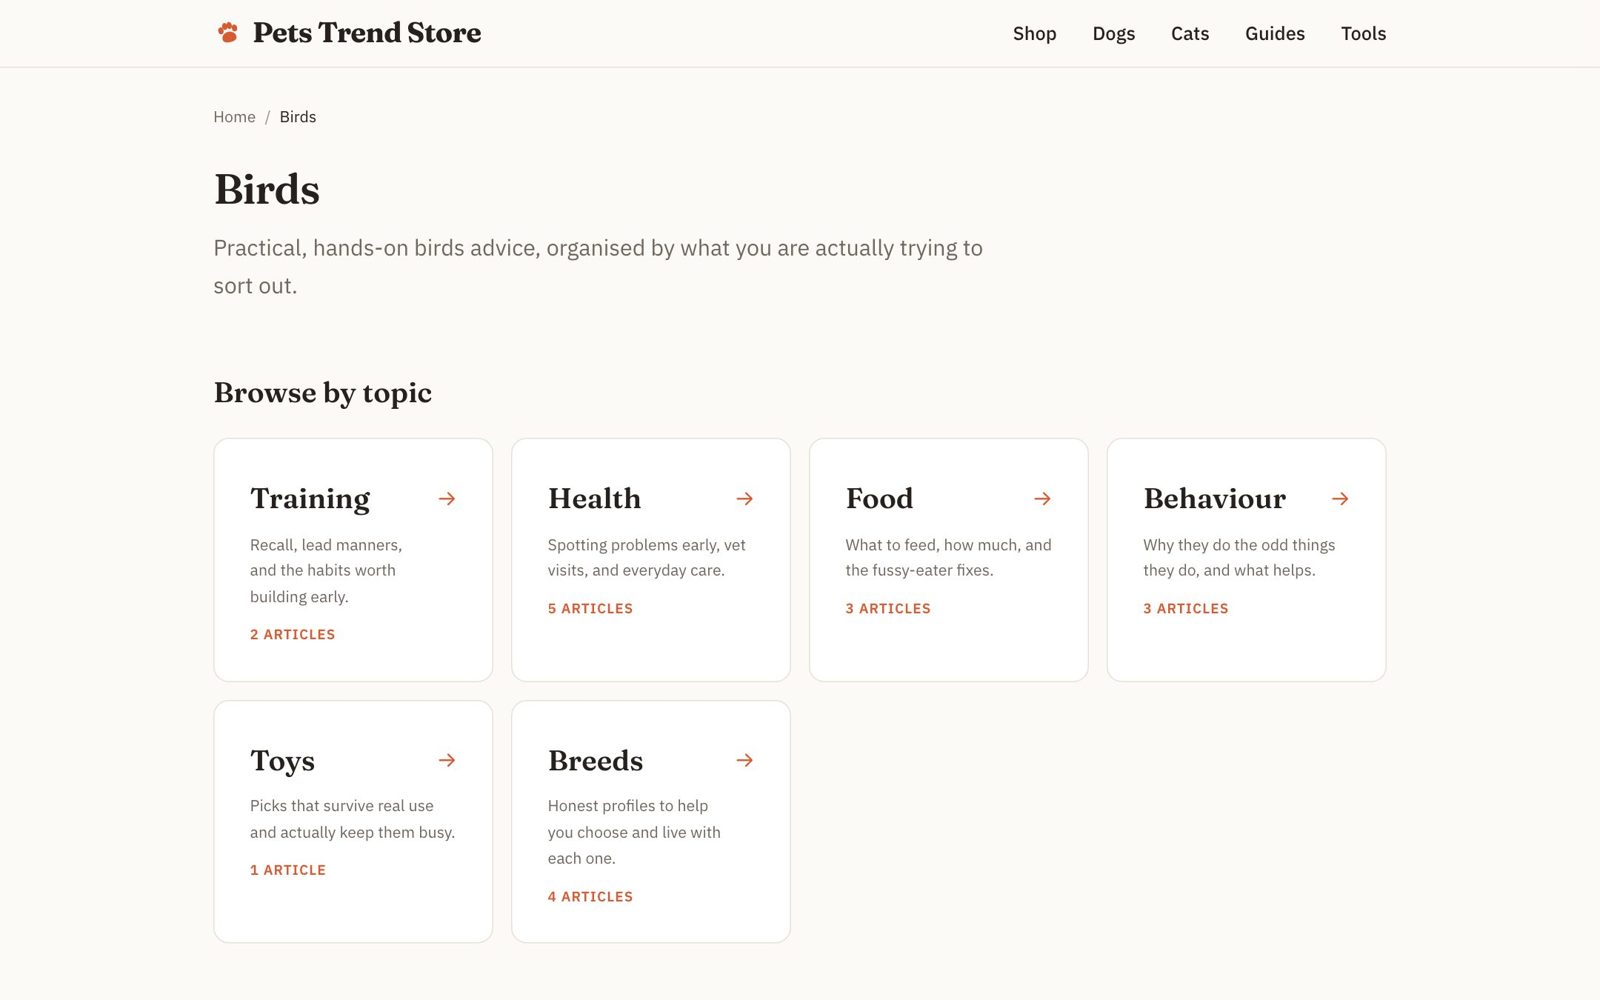View the 3 articles under Behaviour
This screenshot has width=1600, height=1000.
(1186, 608)
